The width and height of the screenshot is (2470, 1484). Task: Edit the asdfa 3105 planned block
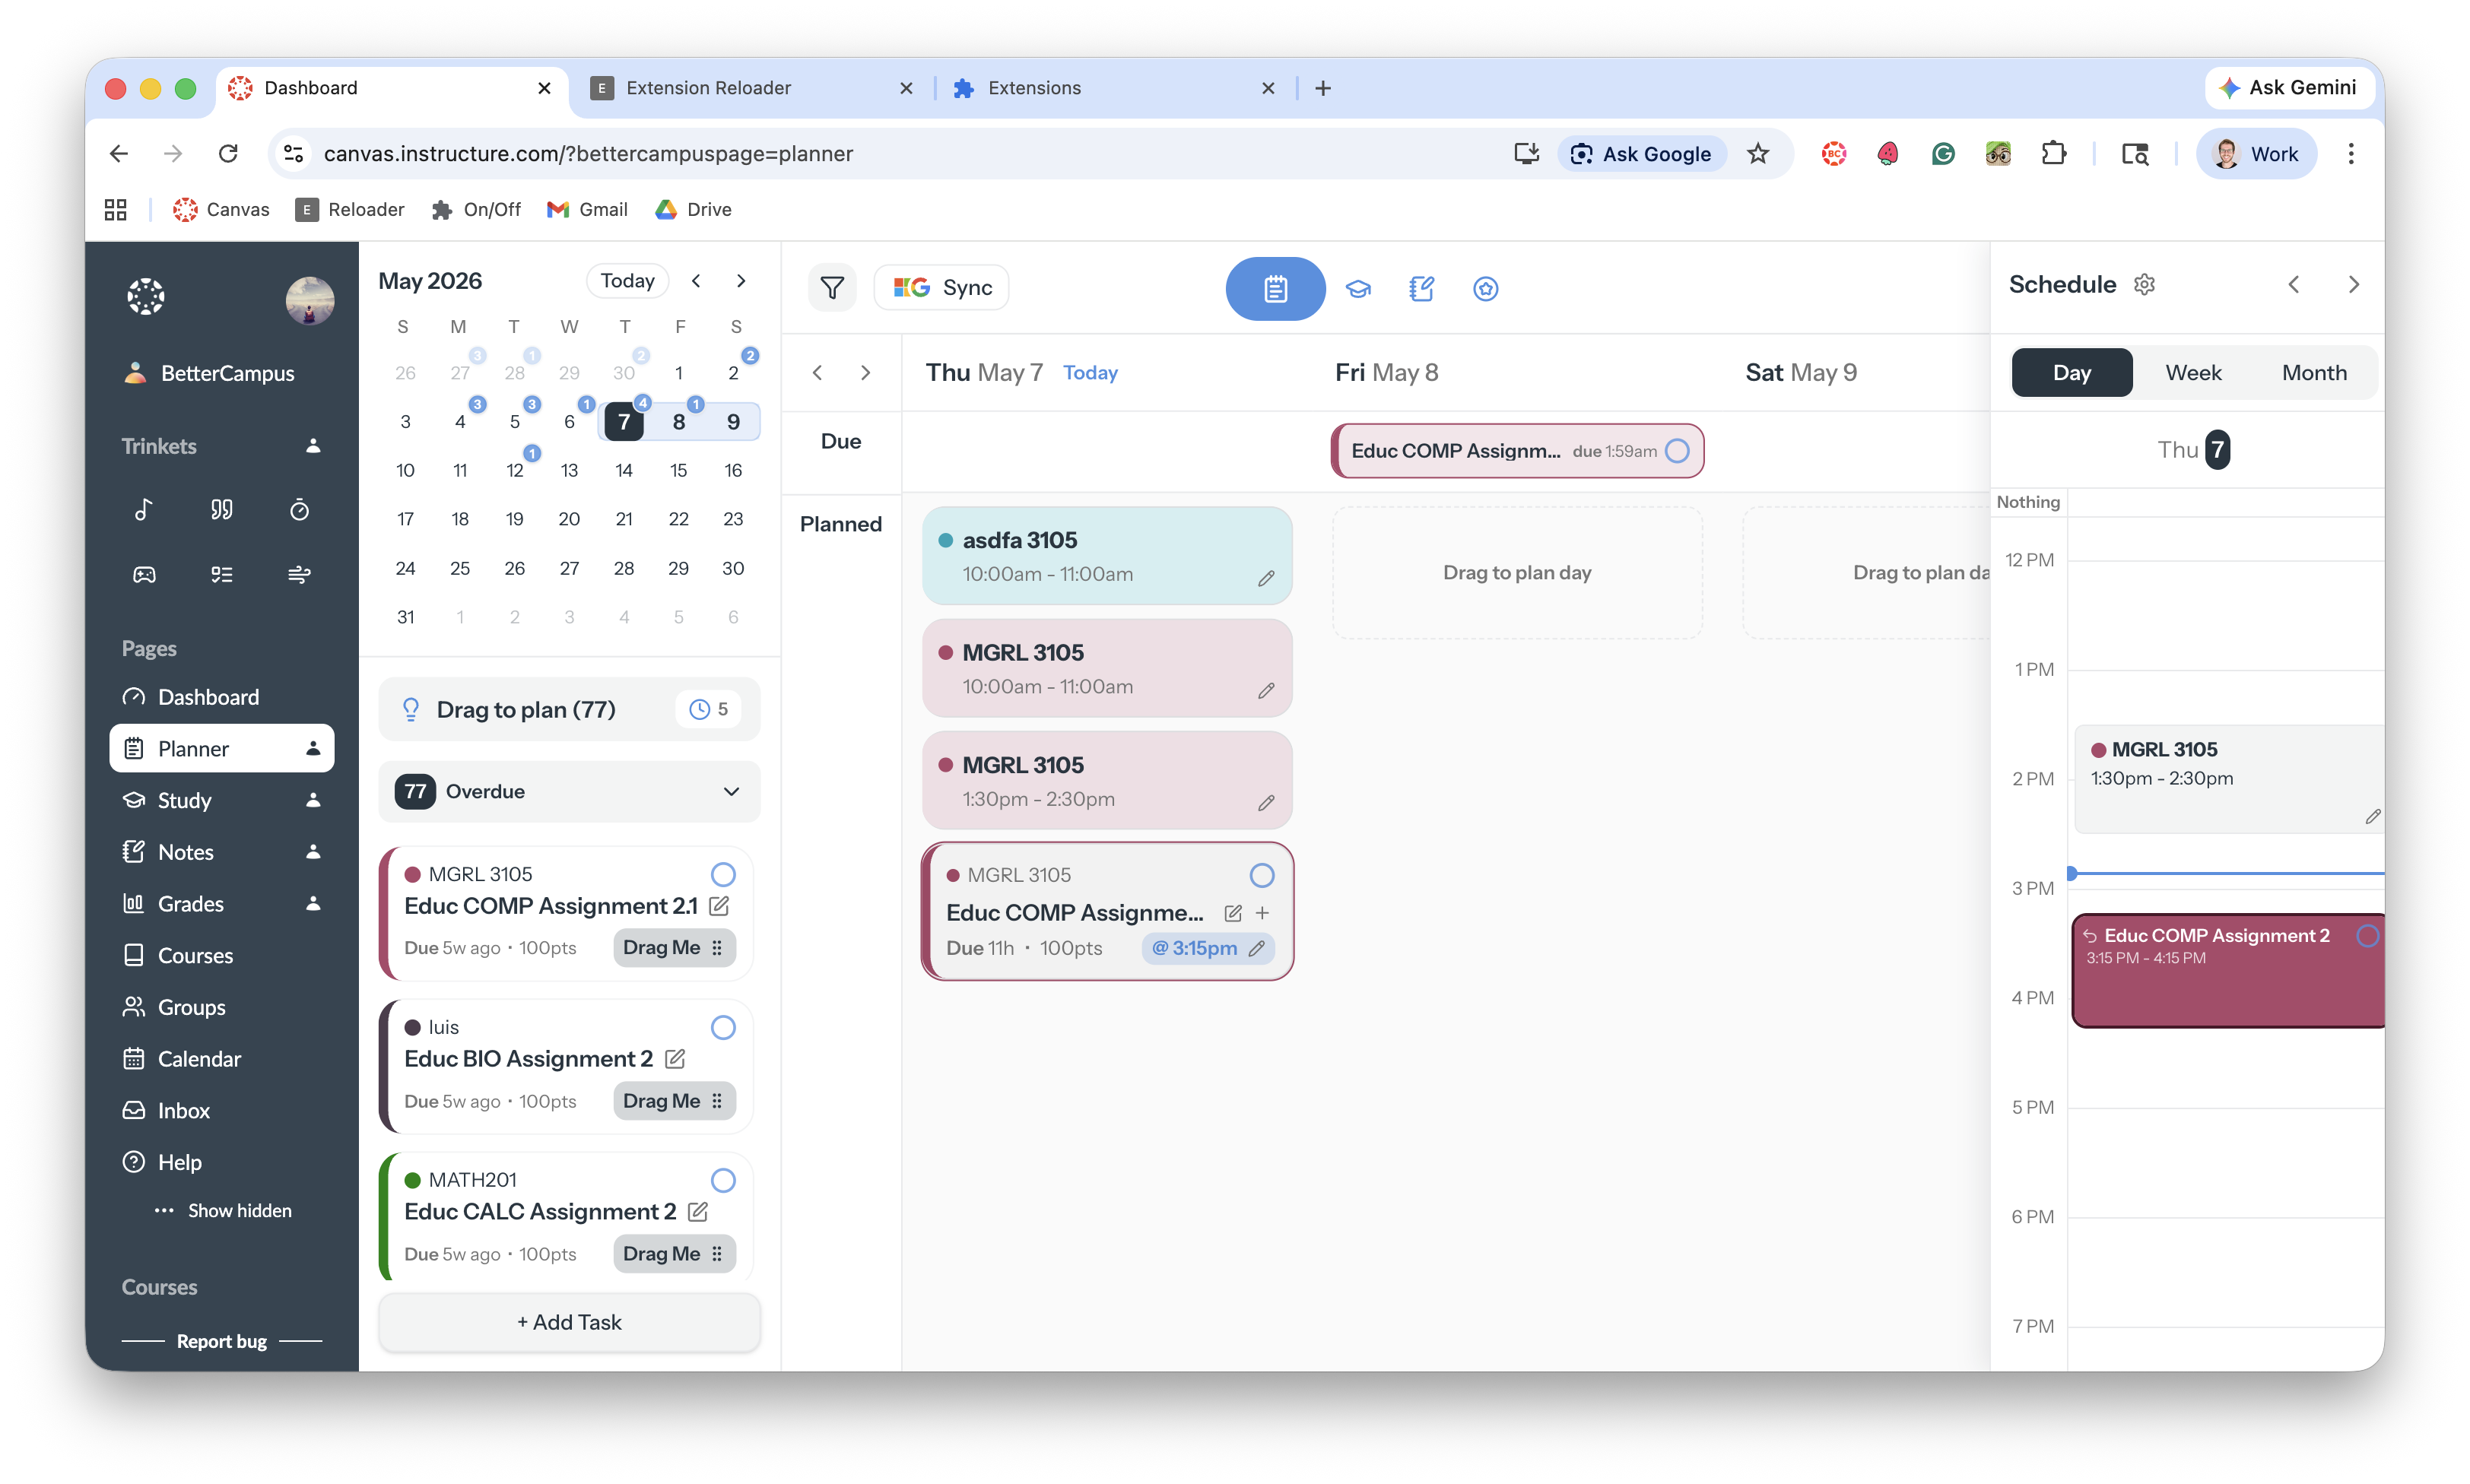click(1266, 578)
